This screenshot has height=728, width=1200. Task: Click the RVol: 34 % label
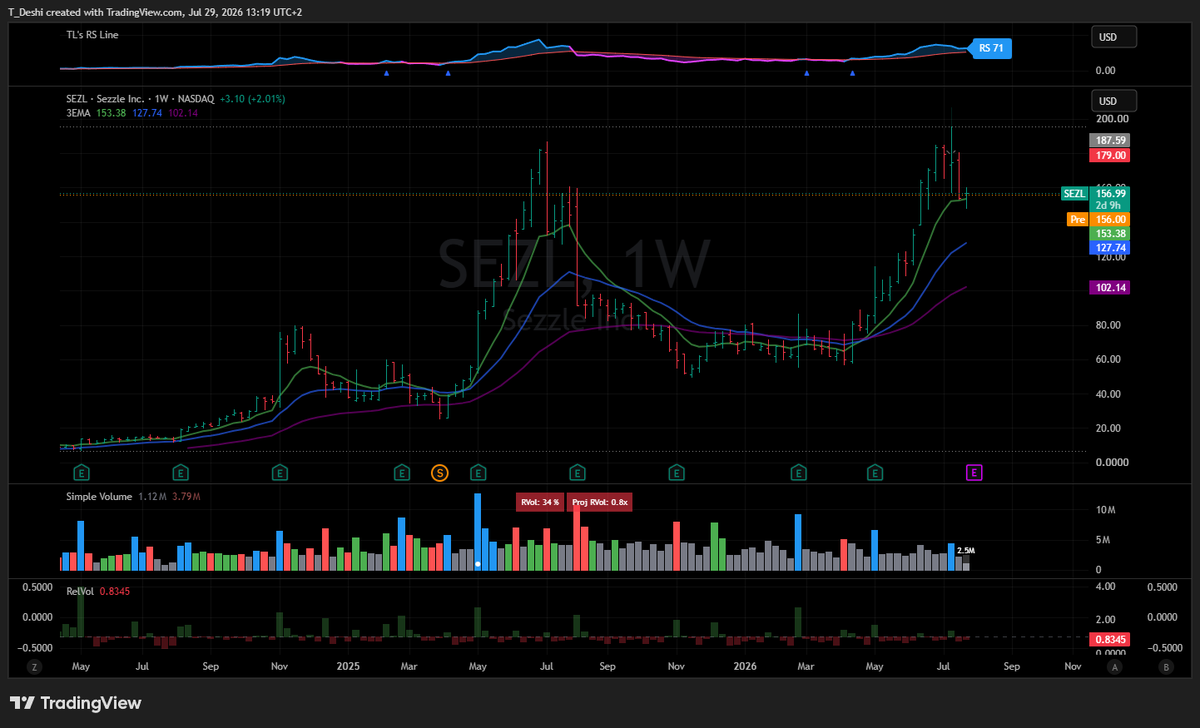(x=539, y=502)
